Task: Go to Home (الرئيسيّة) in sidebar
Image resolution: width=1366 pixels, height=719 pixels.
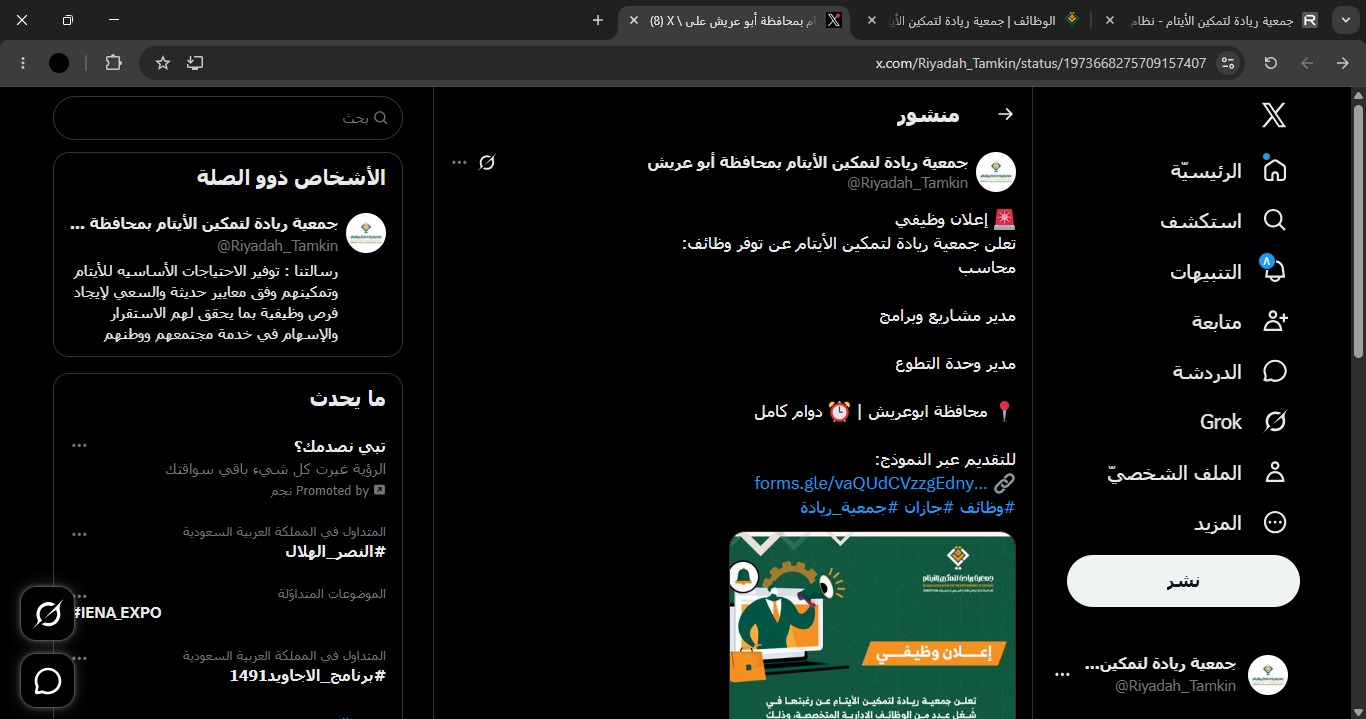Action: pos(1229,170)
